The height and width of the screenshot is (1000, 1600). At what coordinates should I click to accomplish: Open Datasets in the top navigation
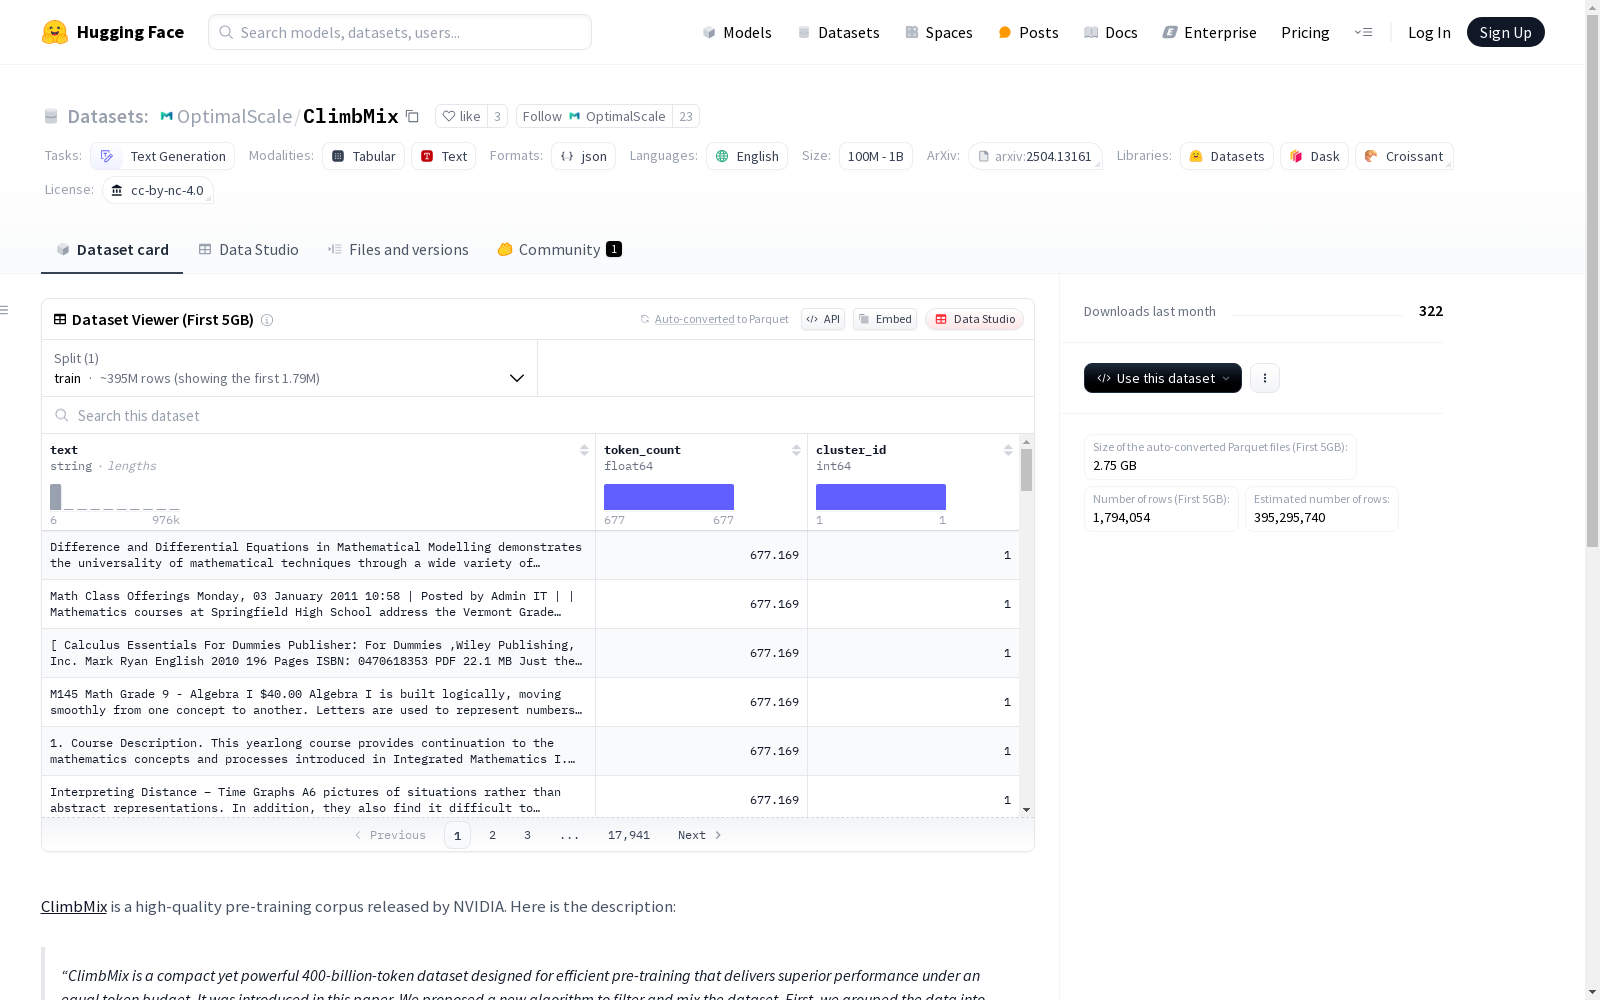point(838,32)
